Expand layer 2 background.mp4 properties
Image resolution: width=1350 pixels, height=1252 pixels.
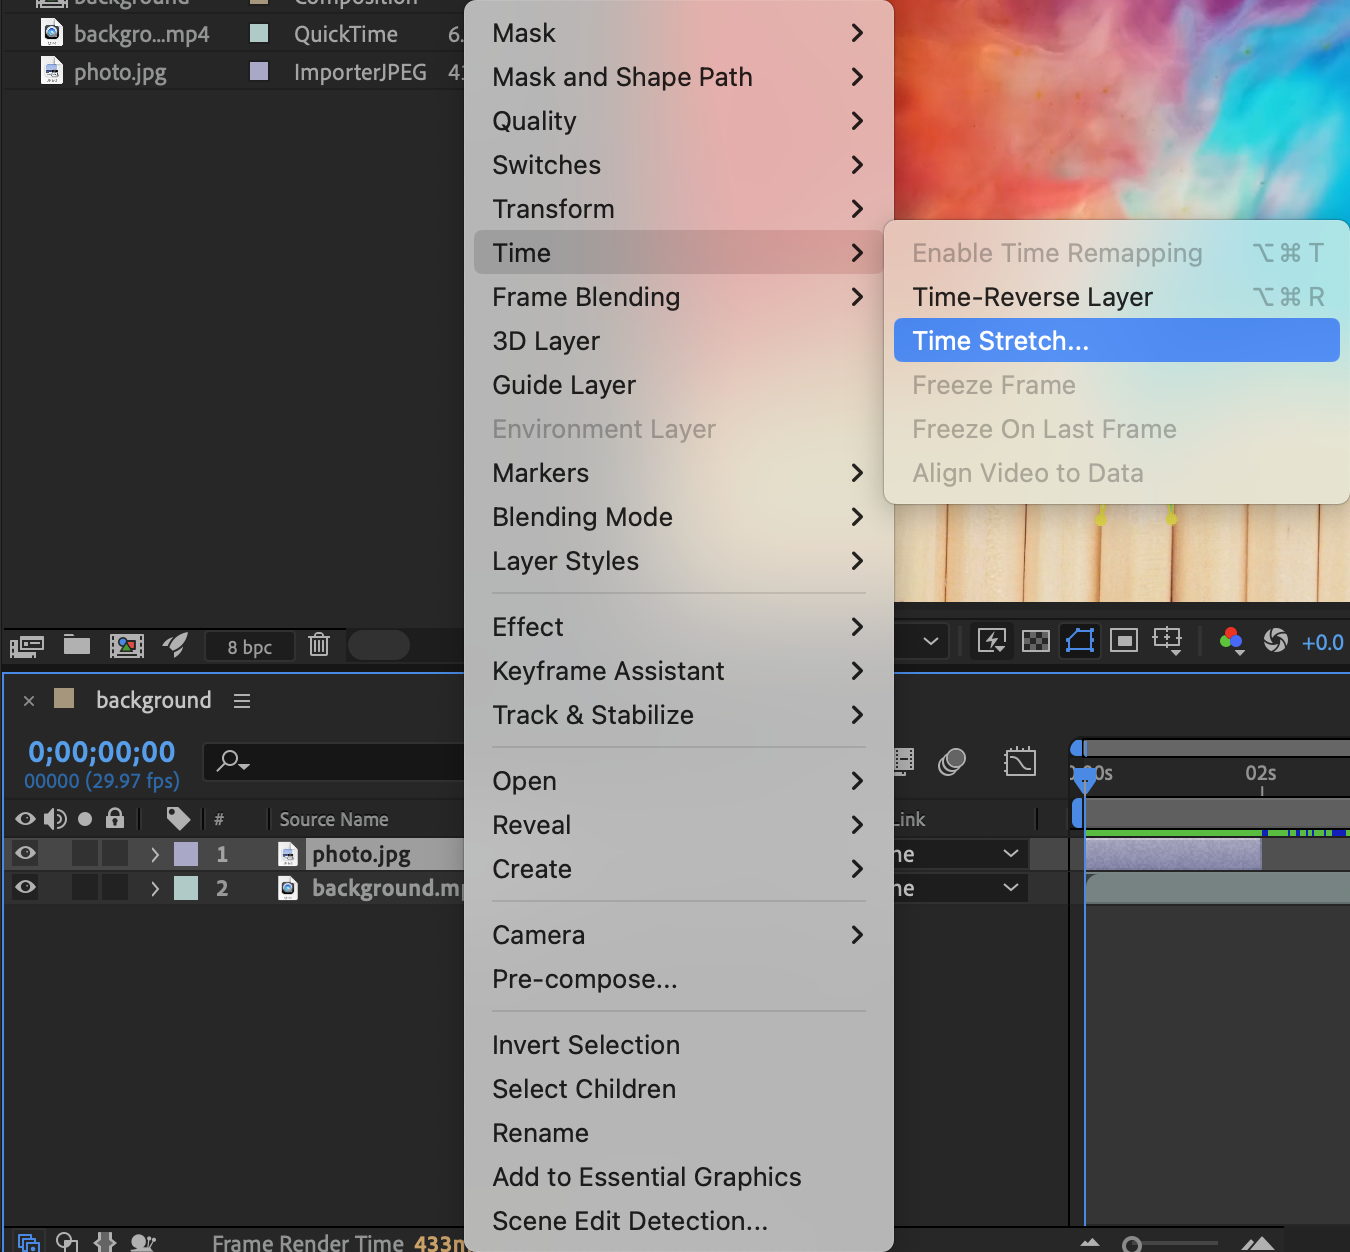tap(155, 888)
